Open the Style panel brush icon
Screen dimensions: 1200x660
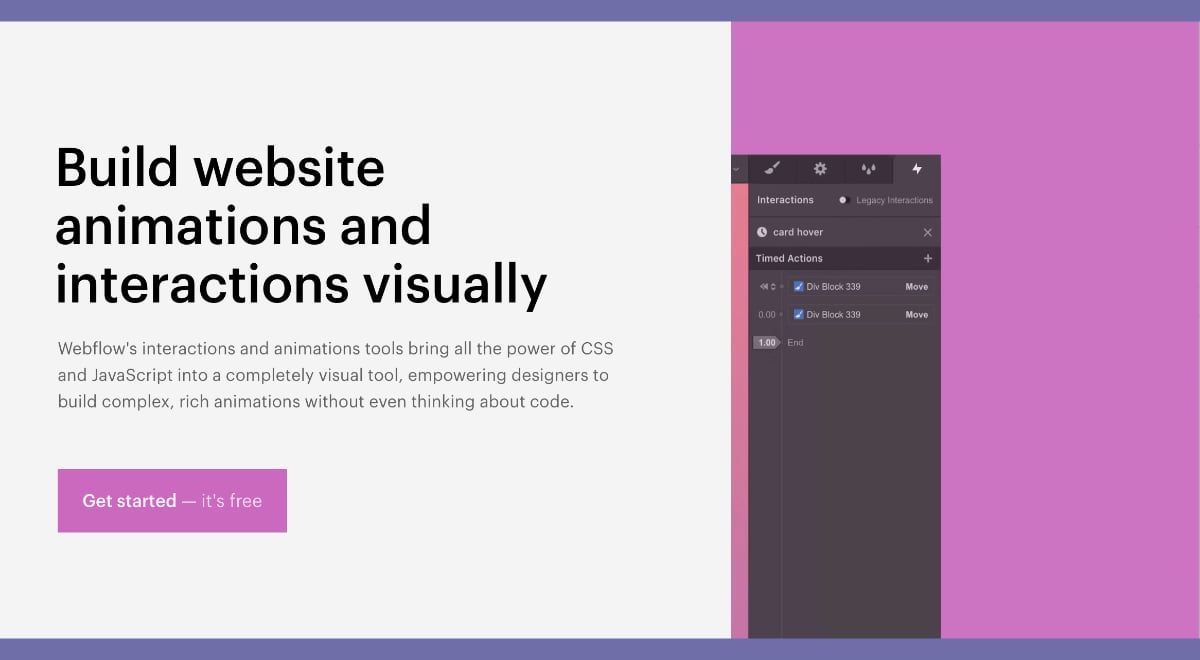pyautogui.click(x=771, y=169)
